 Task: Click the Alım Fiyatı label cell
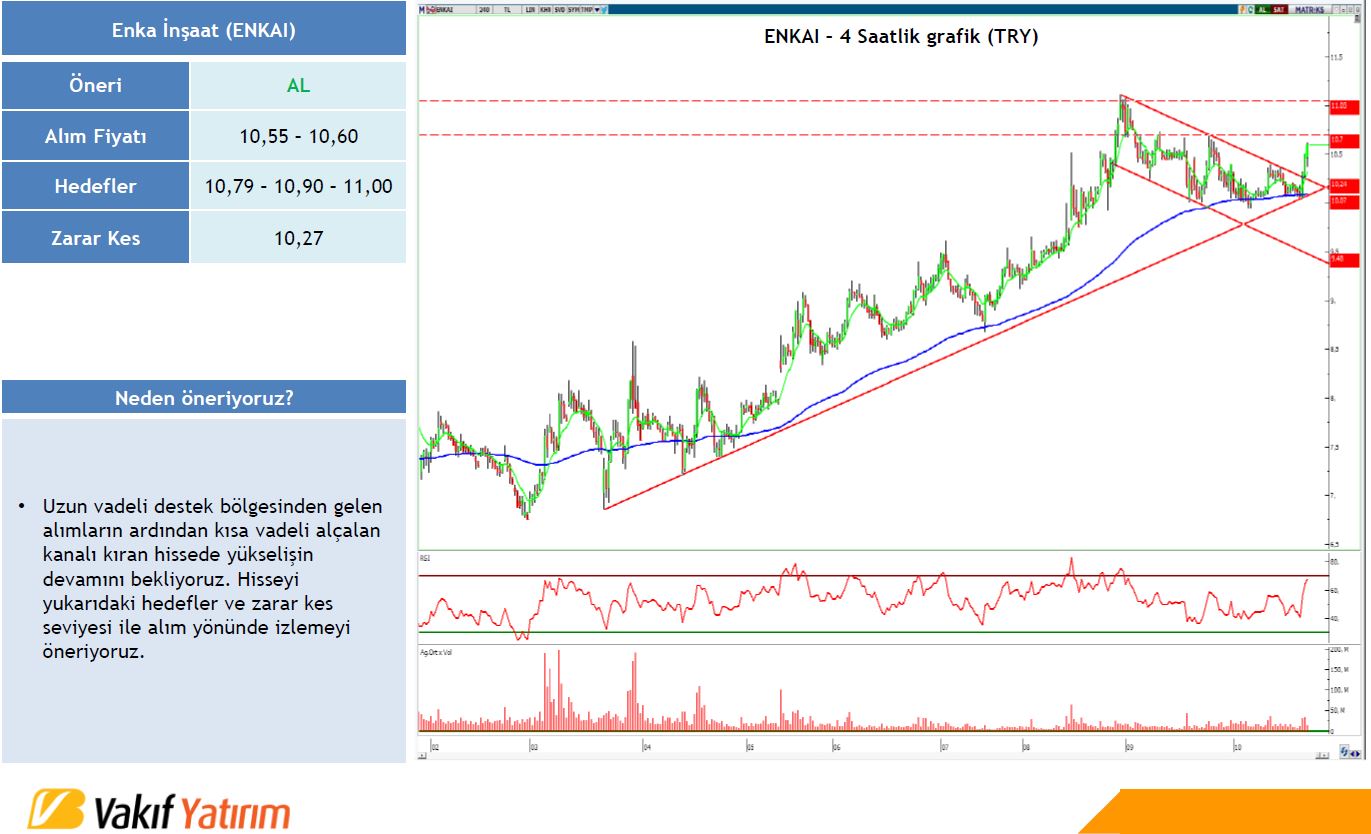tap(95, 136)
